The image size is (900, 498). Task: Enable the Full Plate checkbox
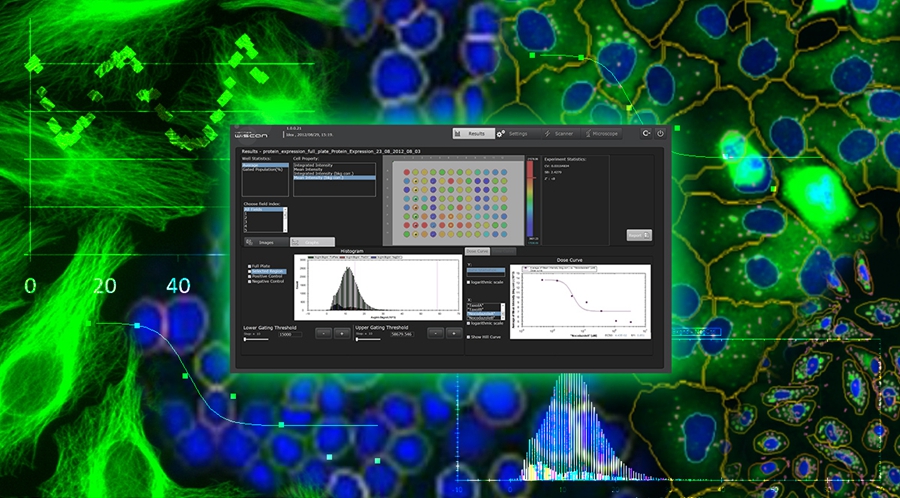click(249, 266)
